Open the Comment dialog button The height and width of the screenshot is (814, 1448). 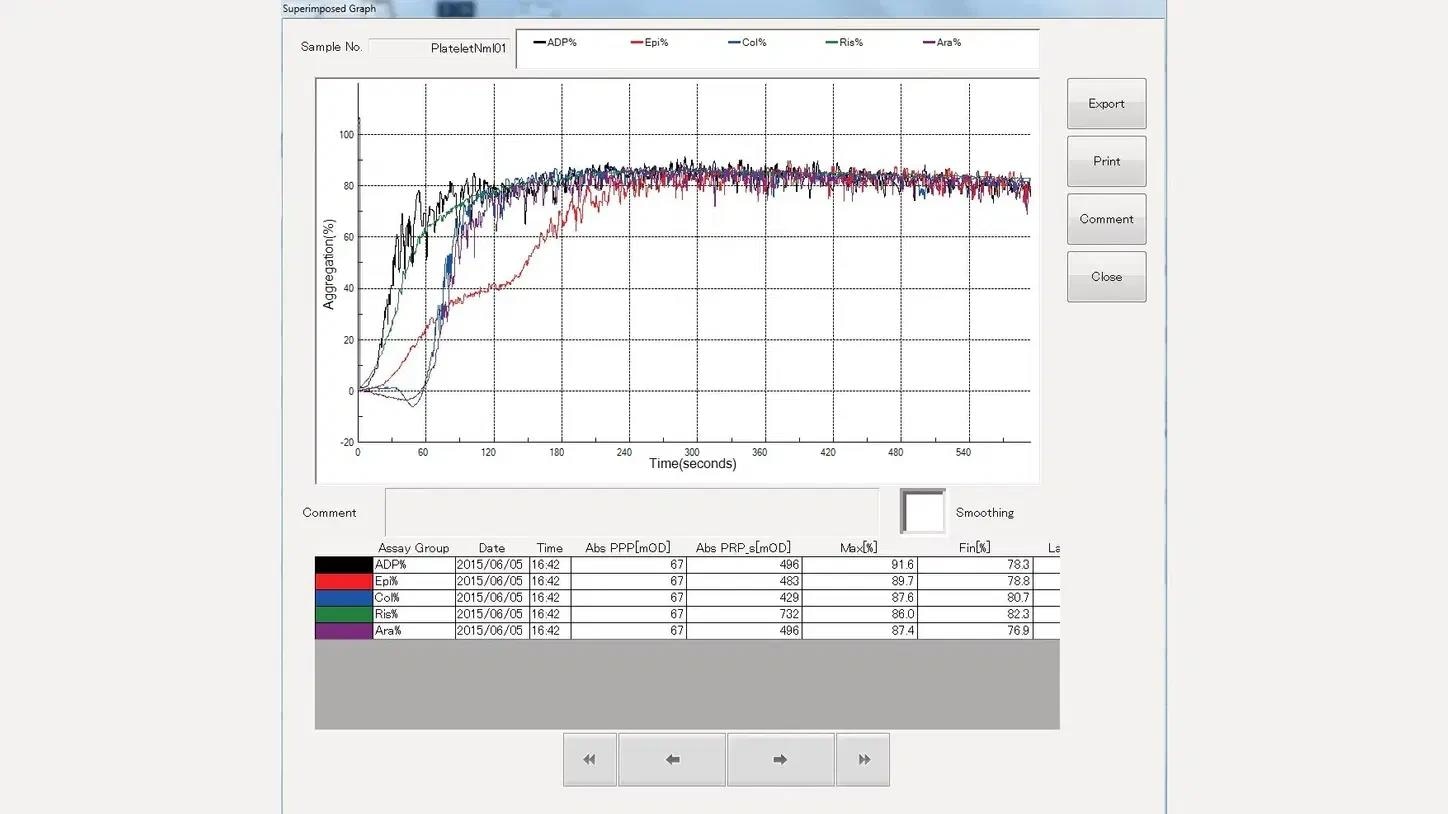1106,219
